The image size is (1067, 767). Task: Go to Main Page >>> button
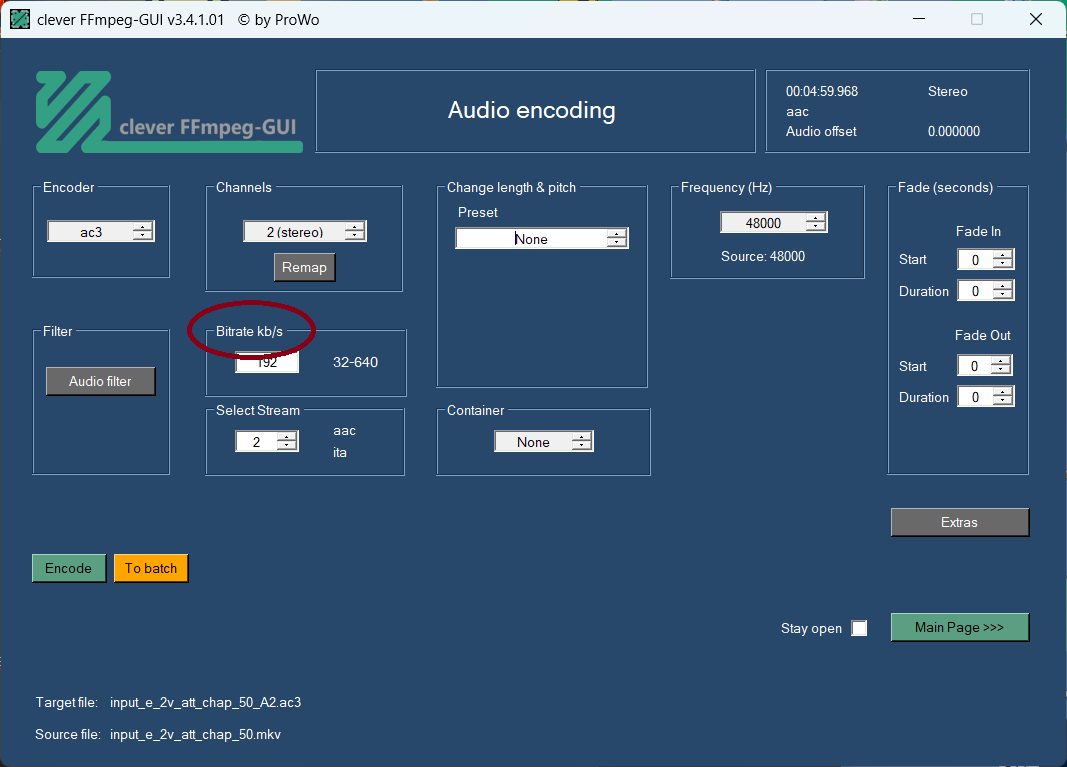pyautogui.click(x=959, y=627)
